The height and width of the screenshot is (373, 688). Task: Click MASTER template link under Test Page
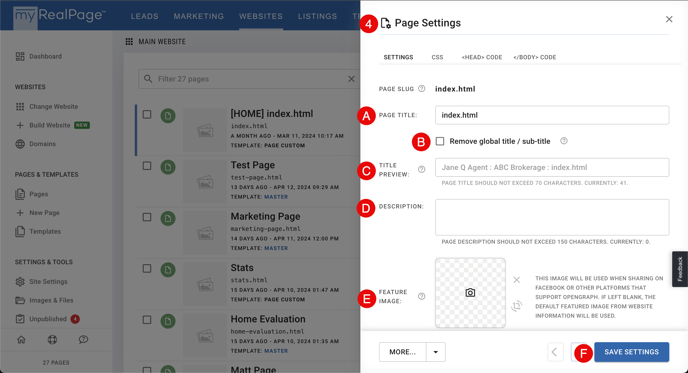coord(276,197)
